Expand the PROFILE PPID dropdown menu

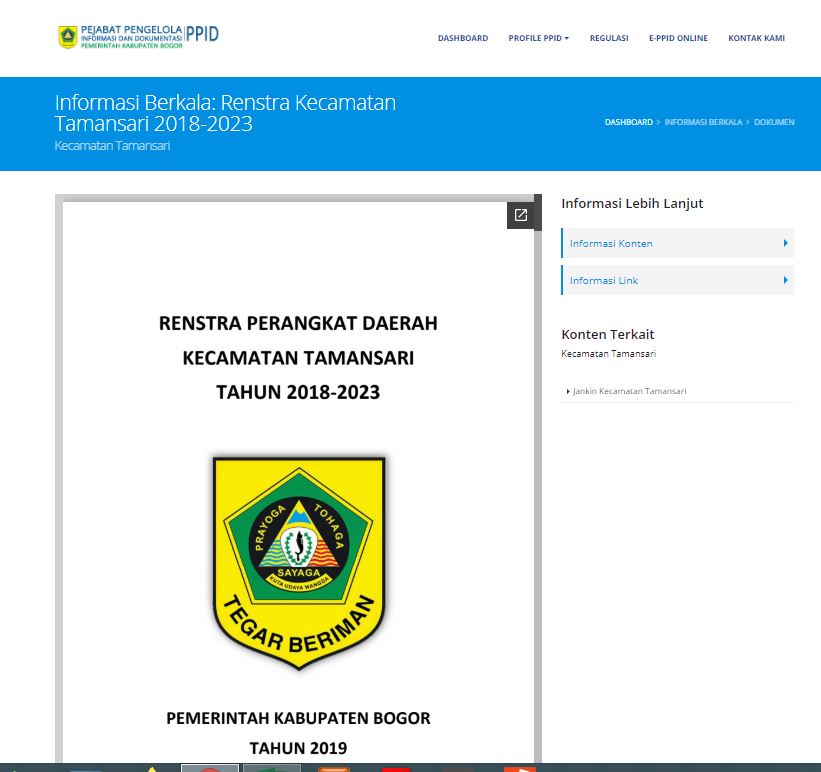[538, 38]
